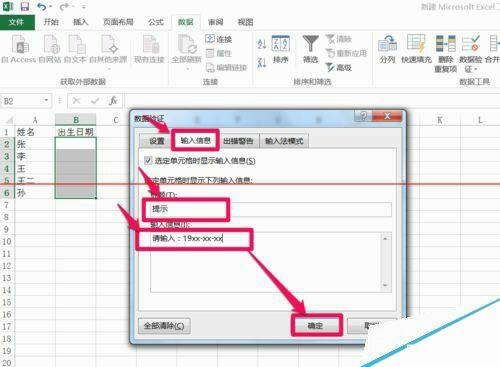Screen dimensions: 500x367
Task: Toggle show input message when cell selected checkbox
Action: [x=148, y=160]
